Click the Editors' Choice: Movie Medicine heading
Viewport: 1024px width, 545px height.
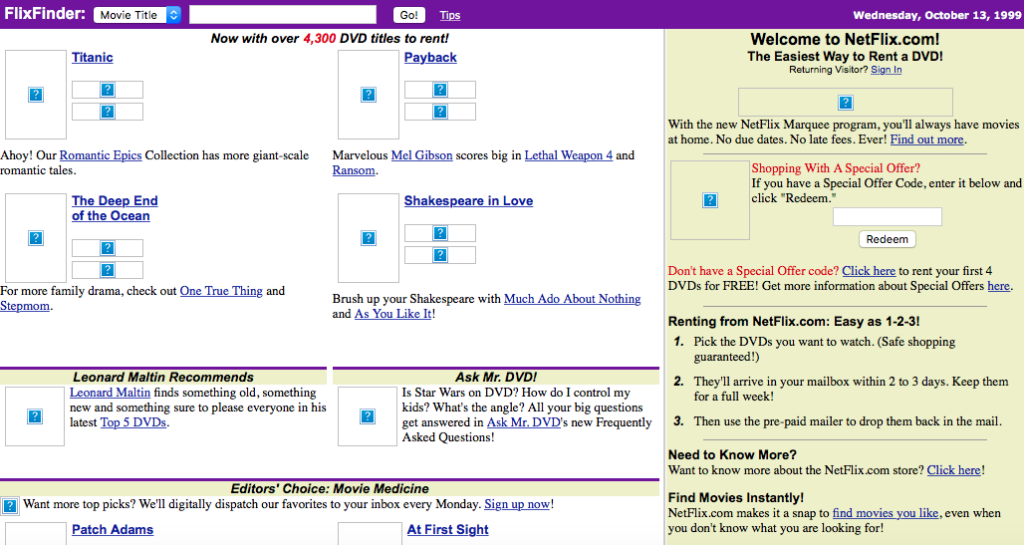pyautogui.click(x=330, y=489)
